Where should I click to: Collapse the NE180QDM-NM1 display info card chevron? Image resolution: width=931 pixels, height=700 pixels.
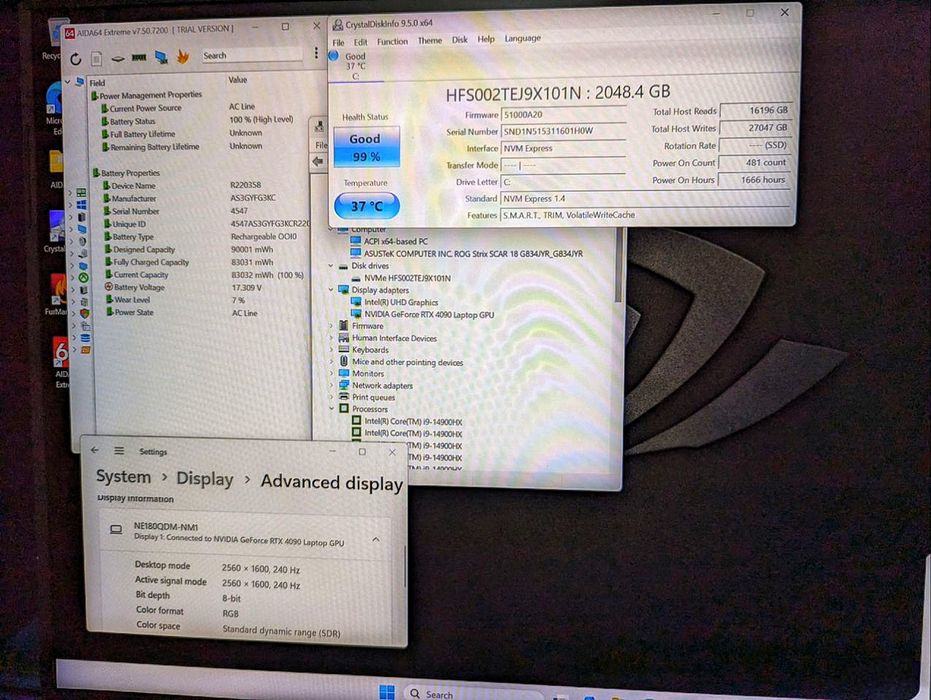(376, 539)
